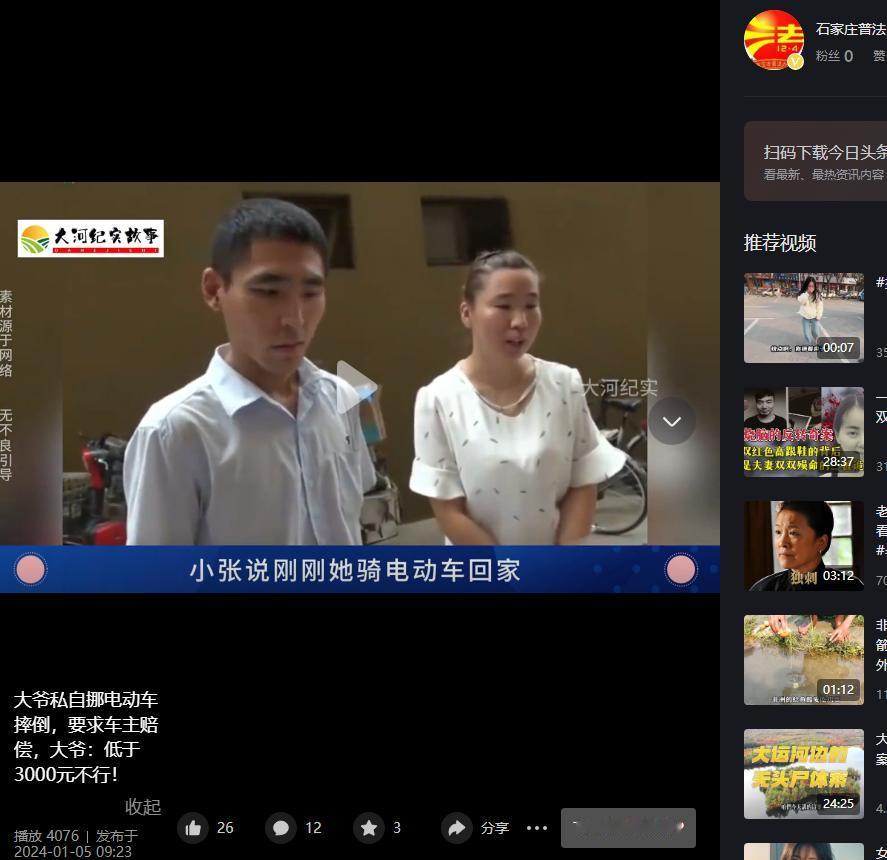Open recommended video lasting 28:37
The image size is (887, 860).
pos(803,432)
